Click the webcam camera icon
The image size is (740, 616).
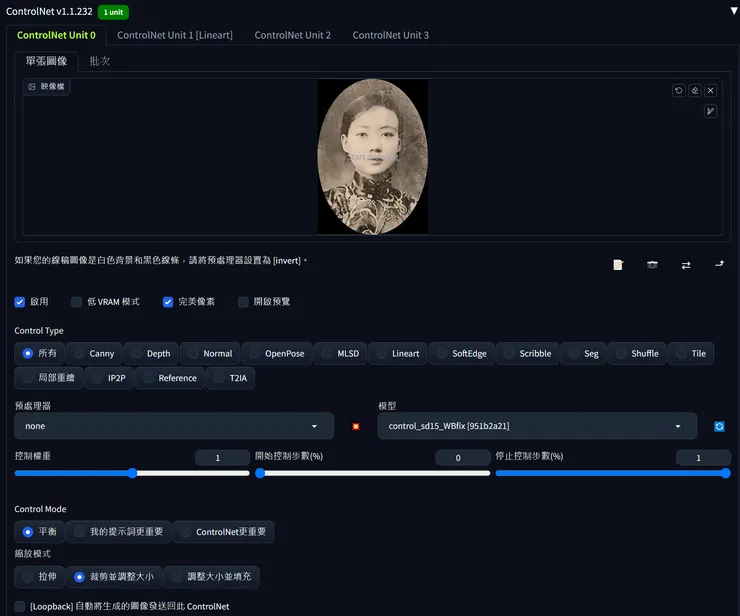(x=652, y=265)
